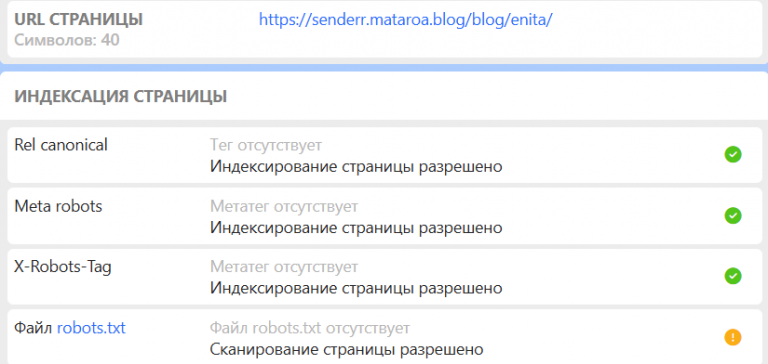Click the green checkmark in Meta robots row

(x=733, y=216)
